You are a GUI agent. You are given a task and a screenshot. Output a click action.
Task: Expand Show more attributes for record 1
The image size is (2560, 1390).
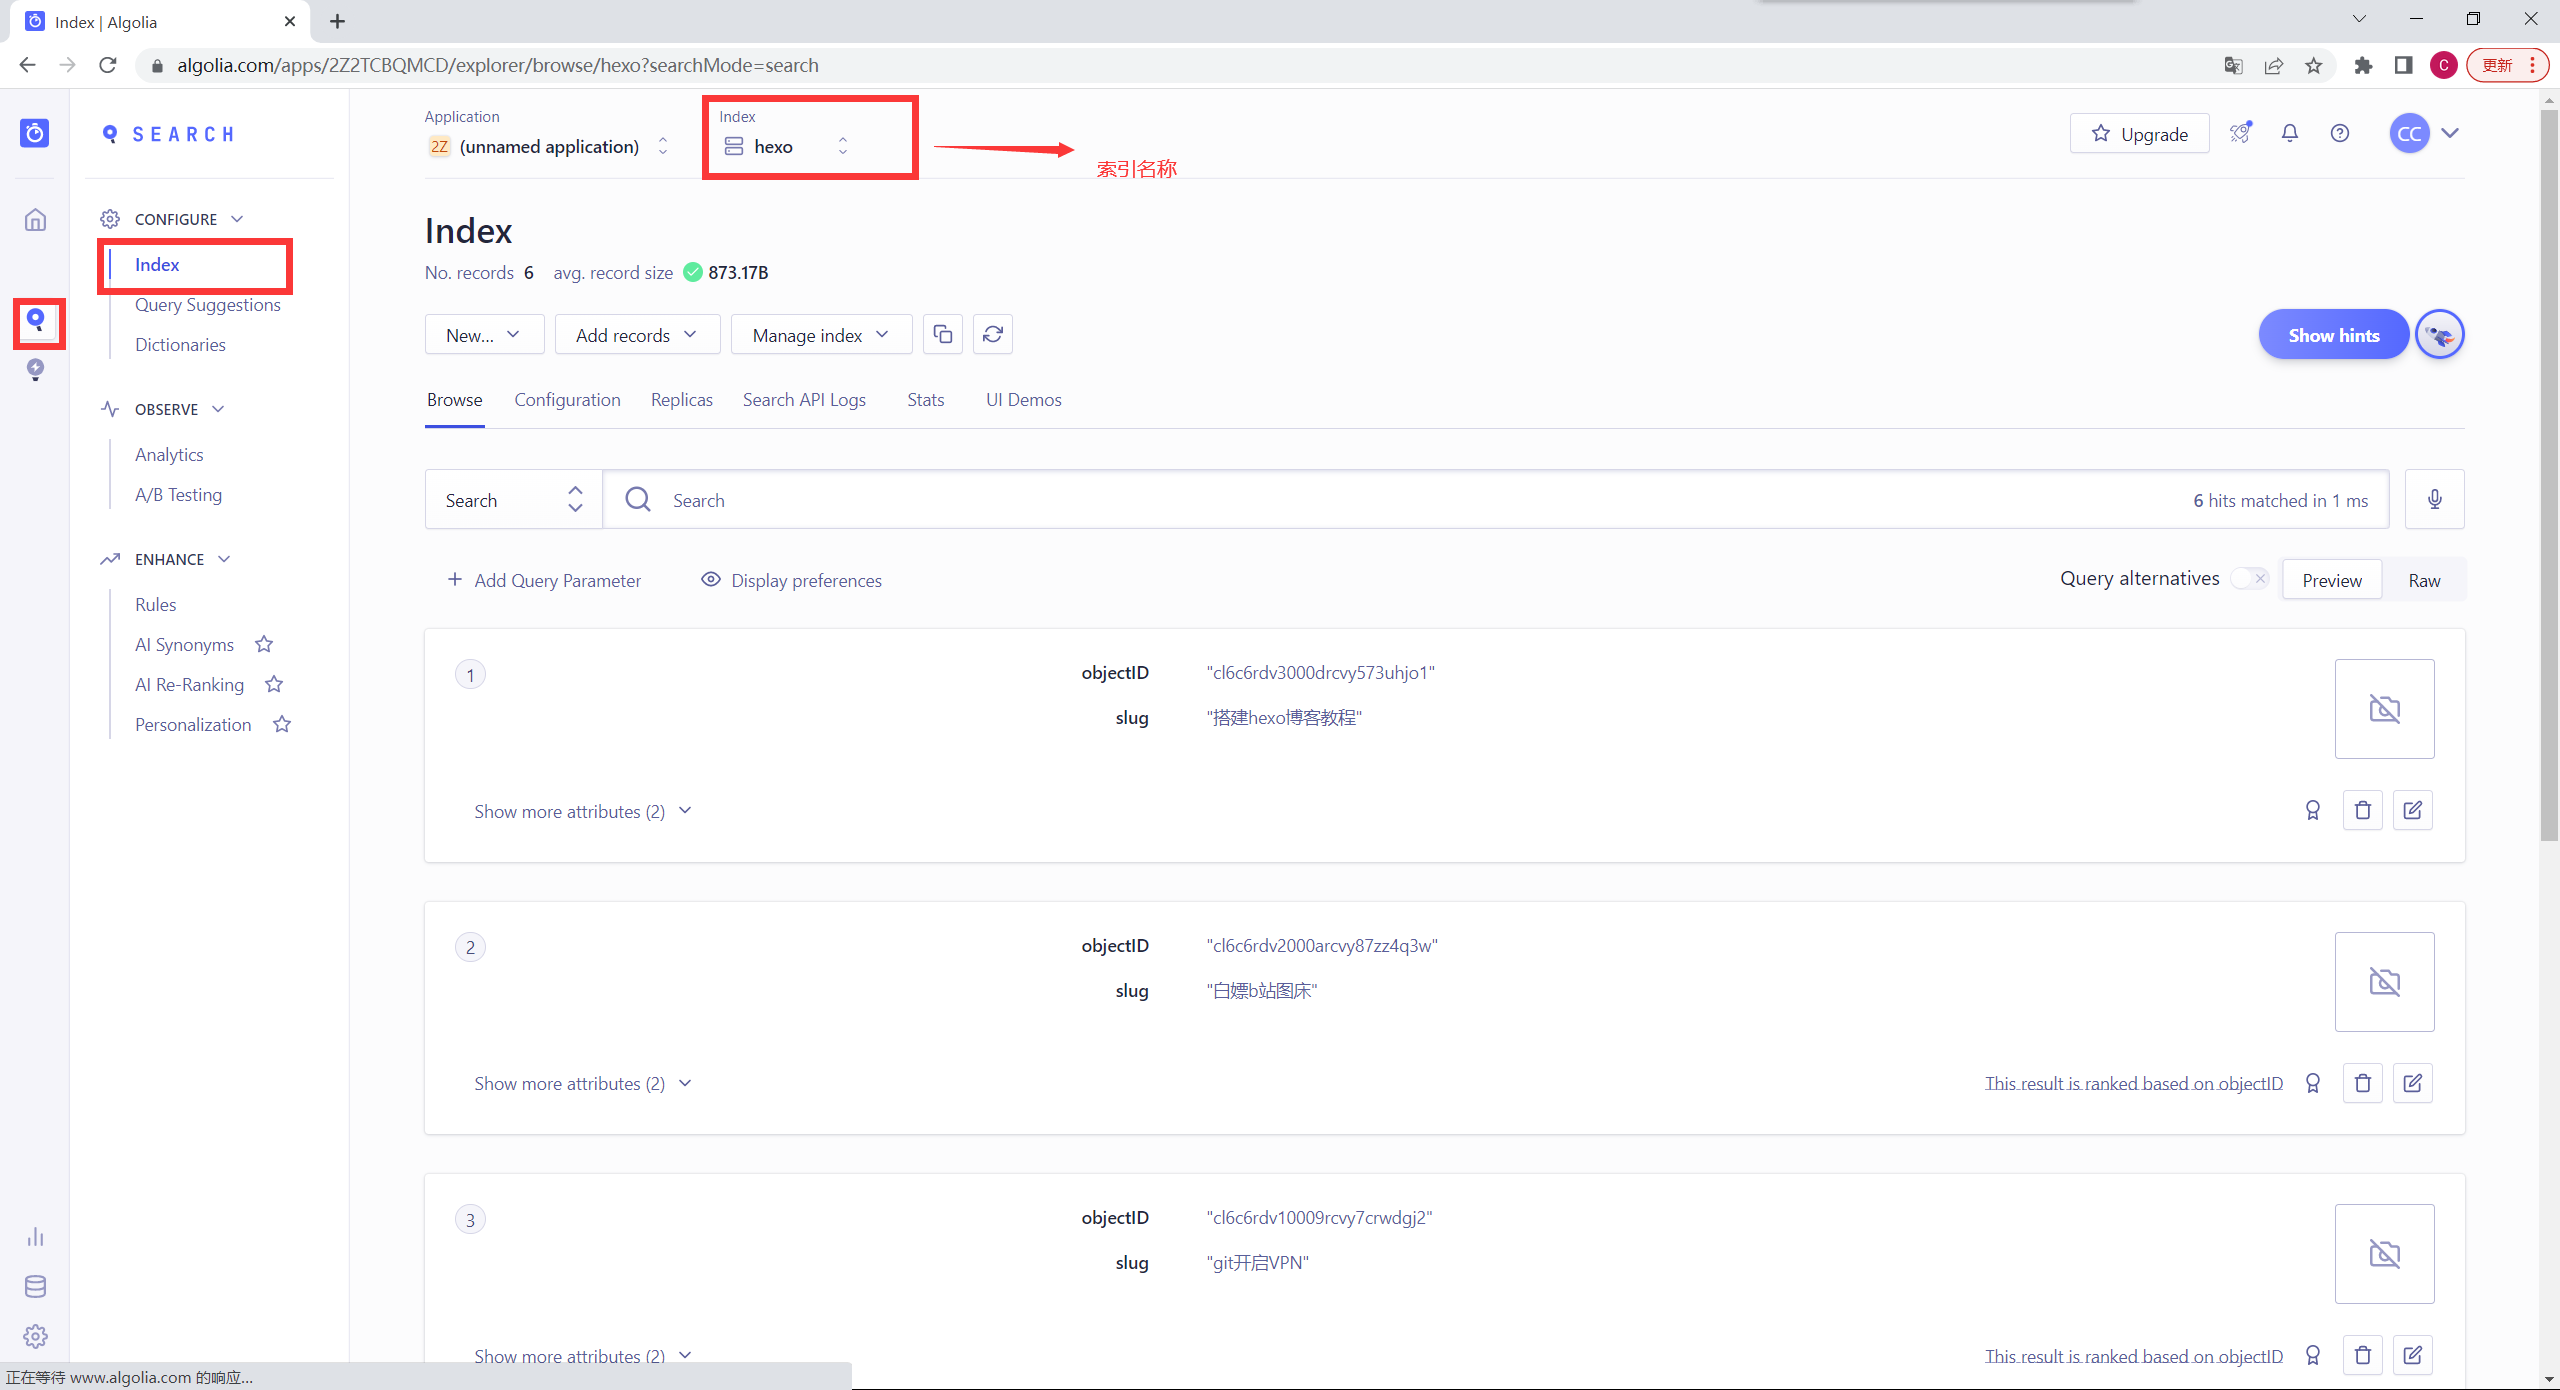pos(582,811)
